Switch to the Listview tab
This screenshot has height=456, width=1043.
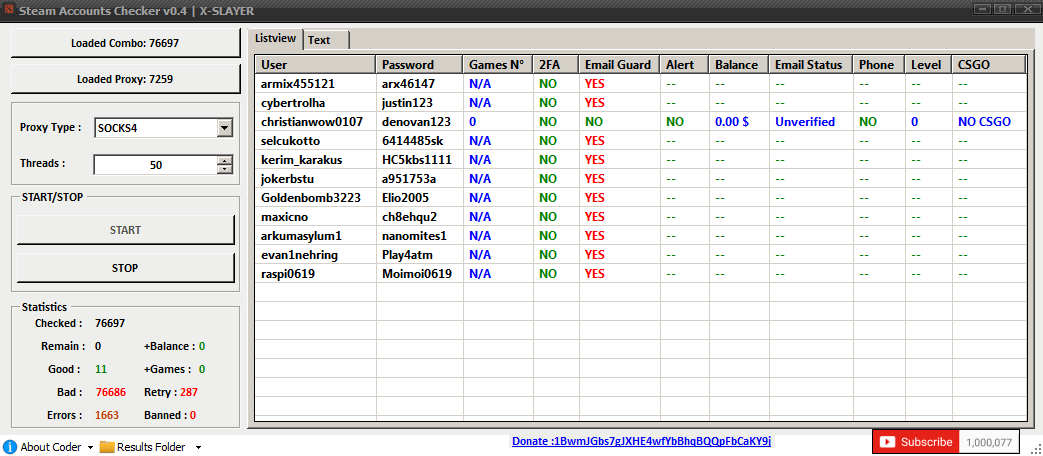pos(276,39)
